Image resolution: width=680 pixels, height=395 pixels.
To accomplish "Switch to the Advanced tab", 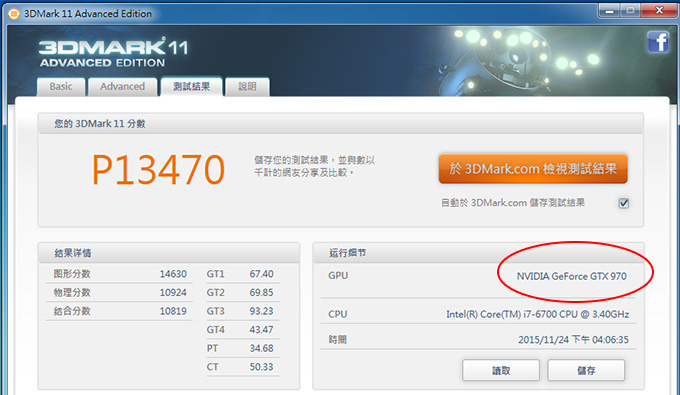I will (x=123, y=87).
